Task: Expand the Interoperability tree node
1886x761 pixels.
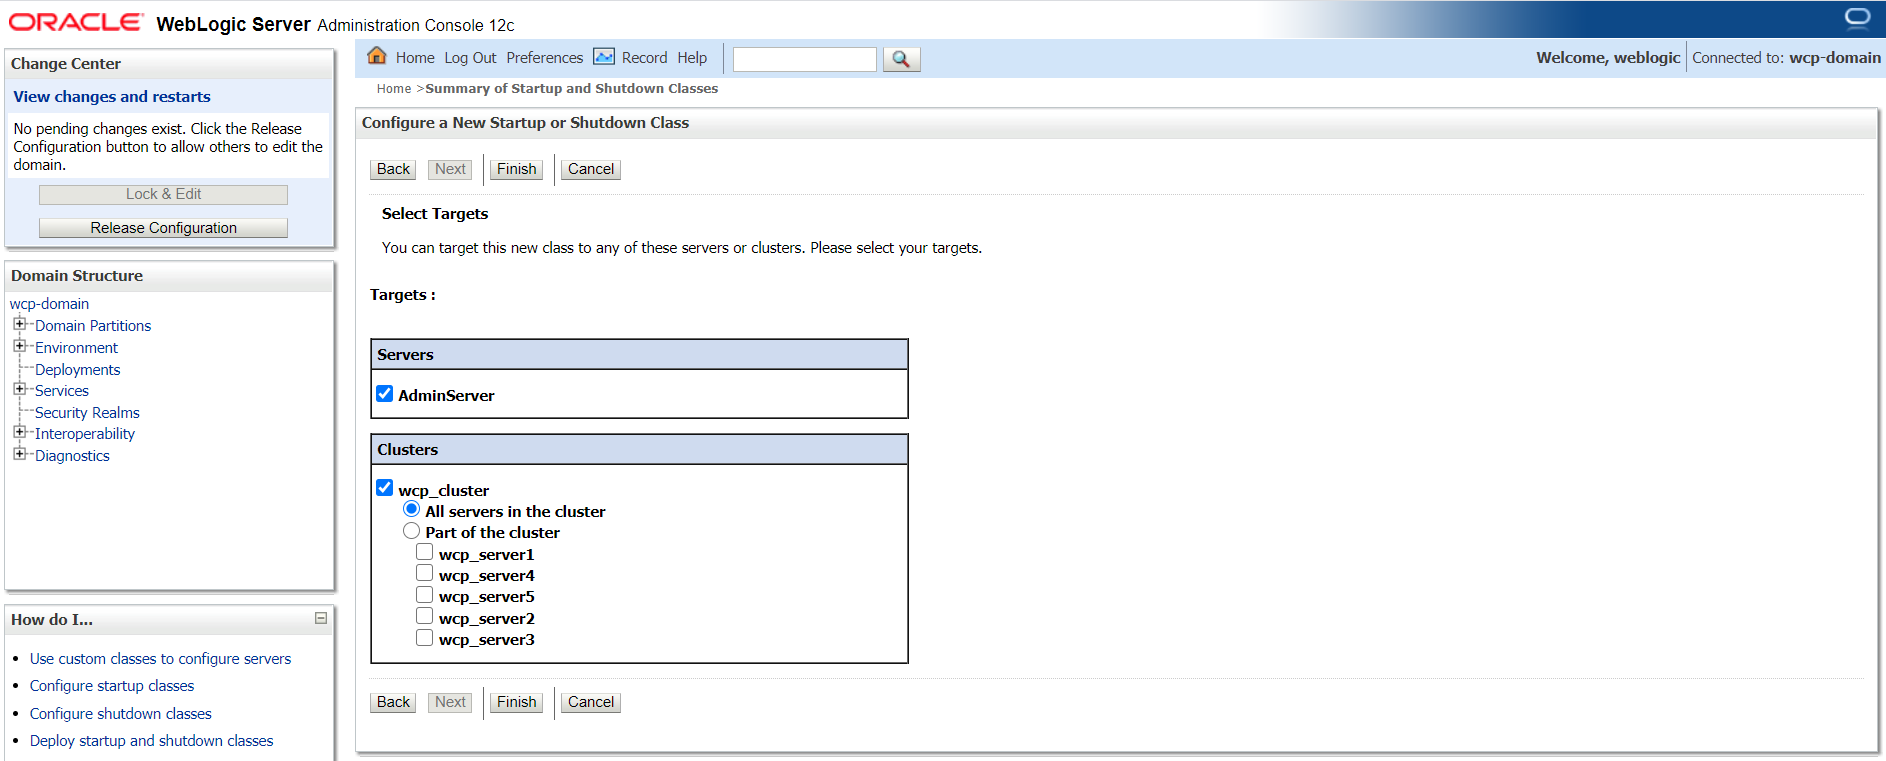Action: point(19,432)
